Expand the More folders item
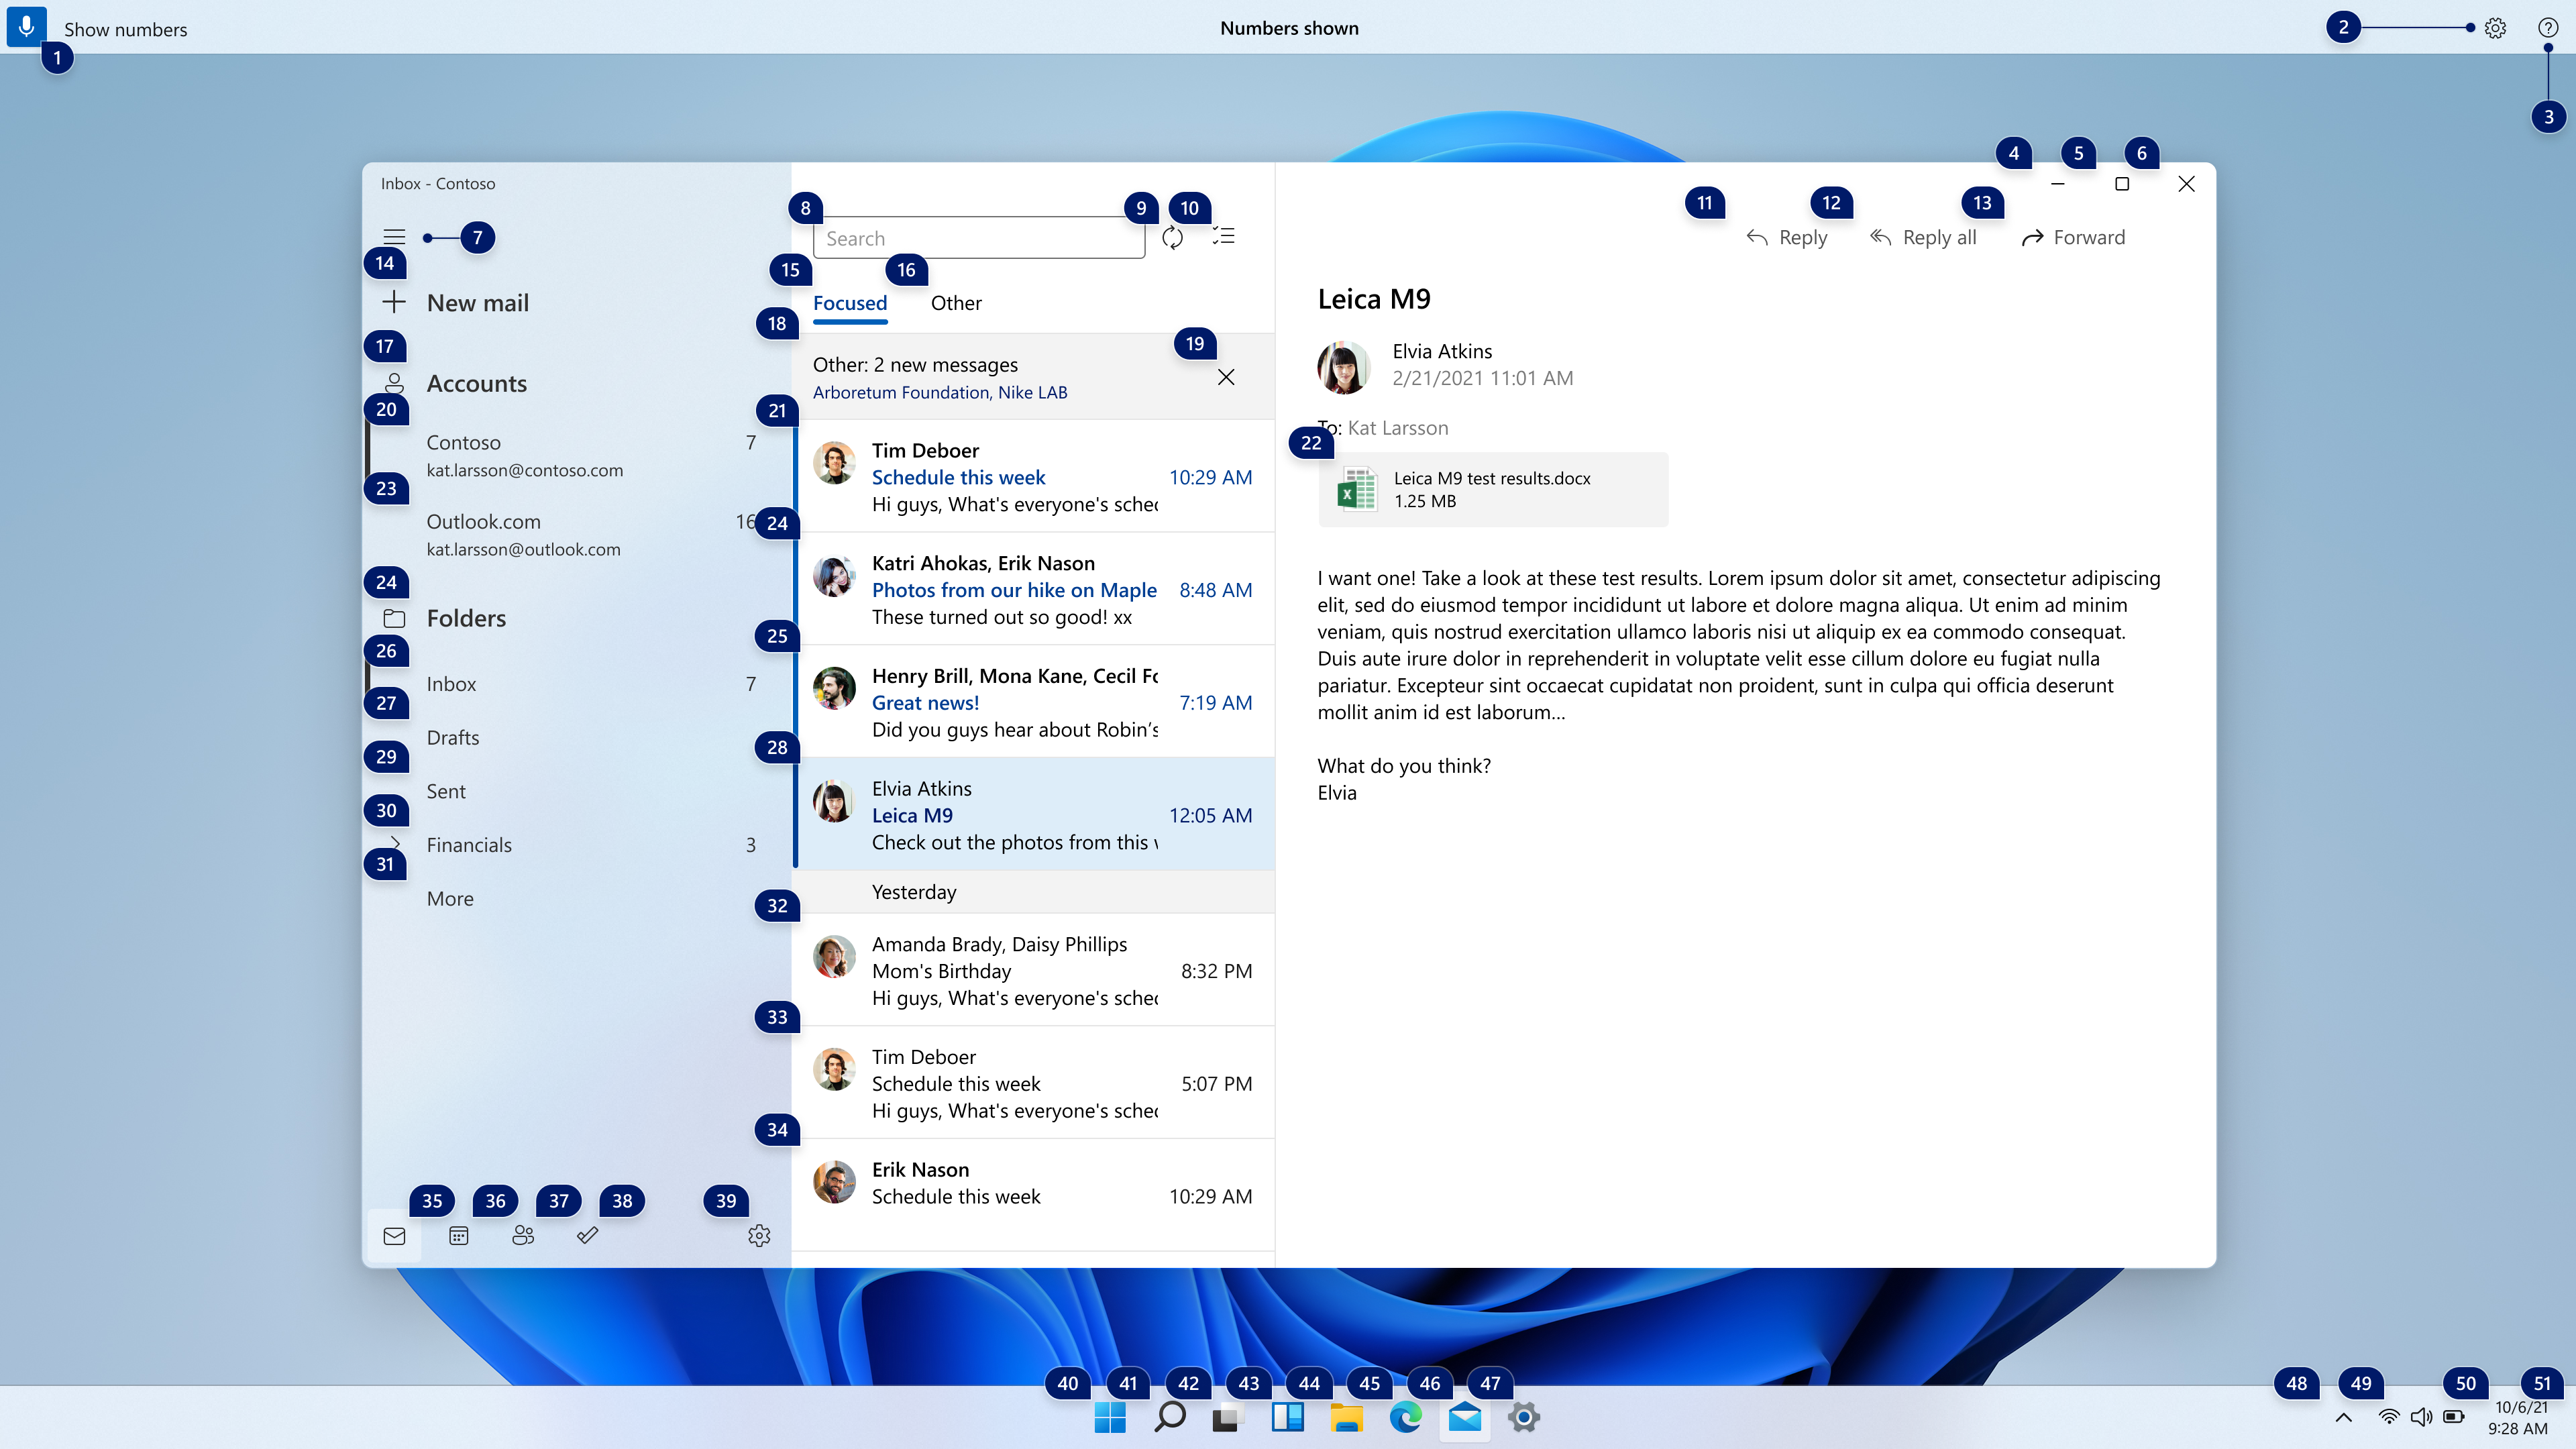This screenshot has height=1449, width=2576. (x=449, y=897)
